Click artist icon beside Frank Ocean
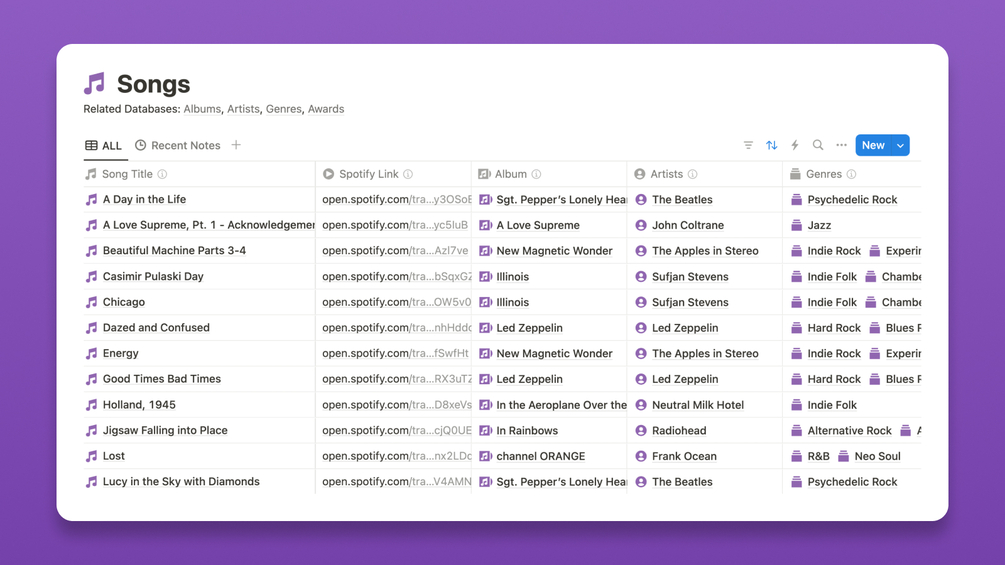1005x565 pixels. point(641,456)
